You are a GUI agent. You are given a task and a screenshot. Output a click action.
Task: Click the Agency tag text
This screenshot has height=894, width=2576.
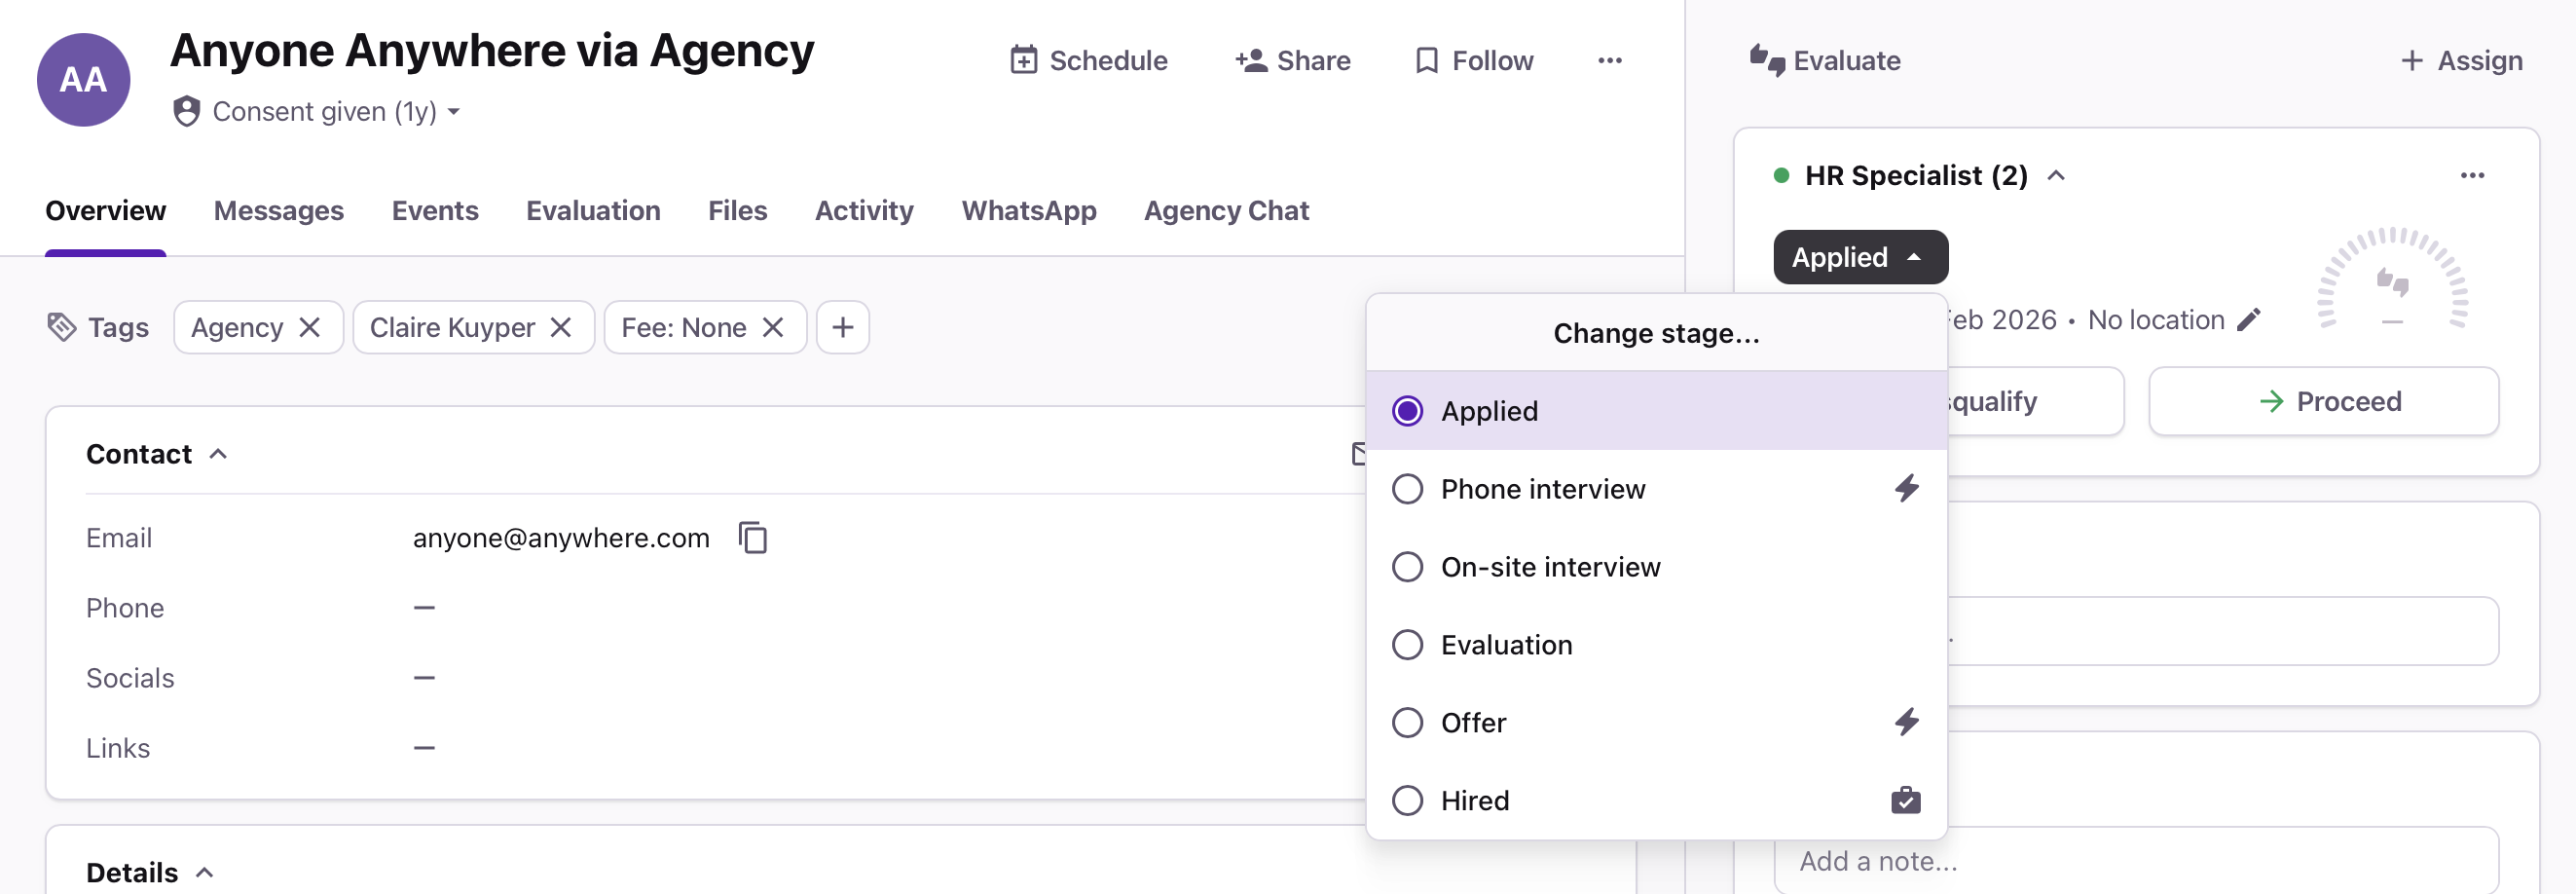coord(237,327)
